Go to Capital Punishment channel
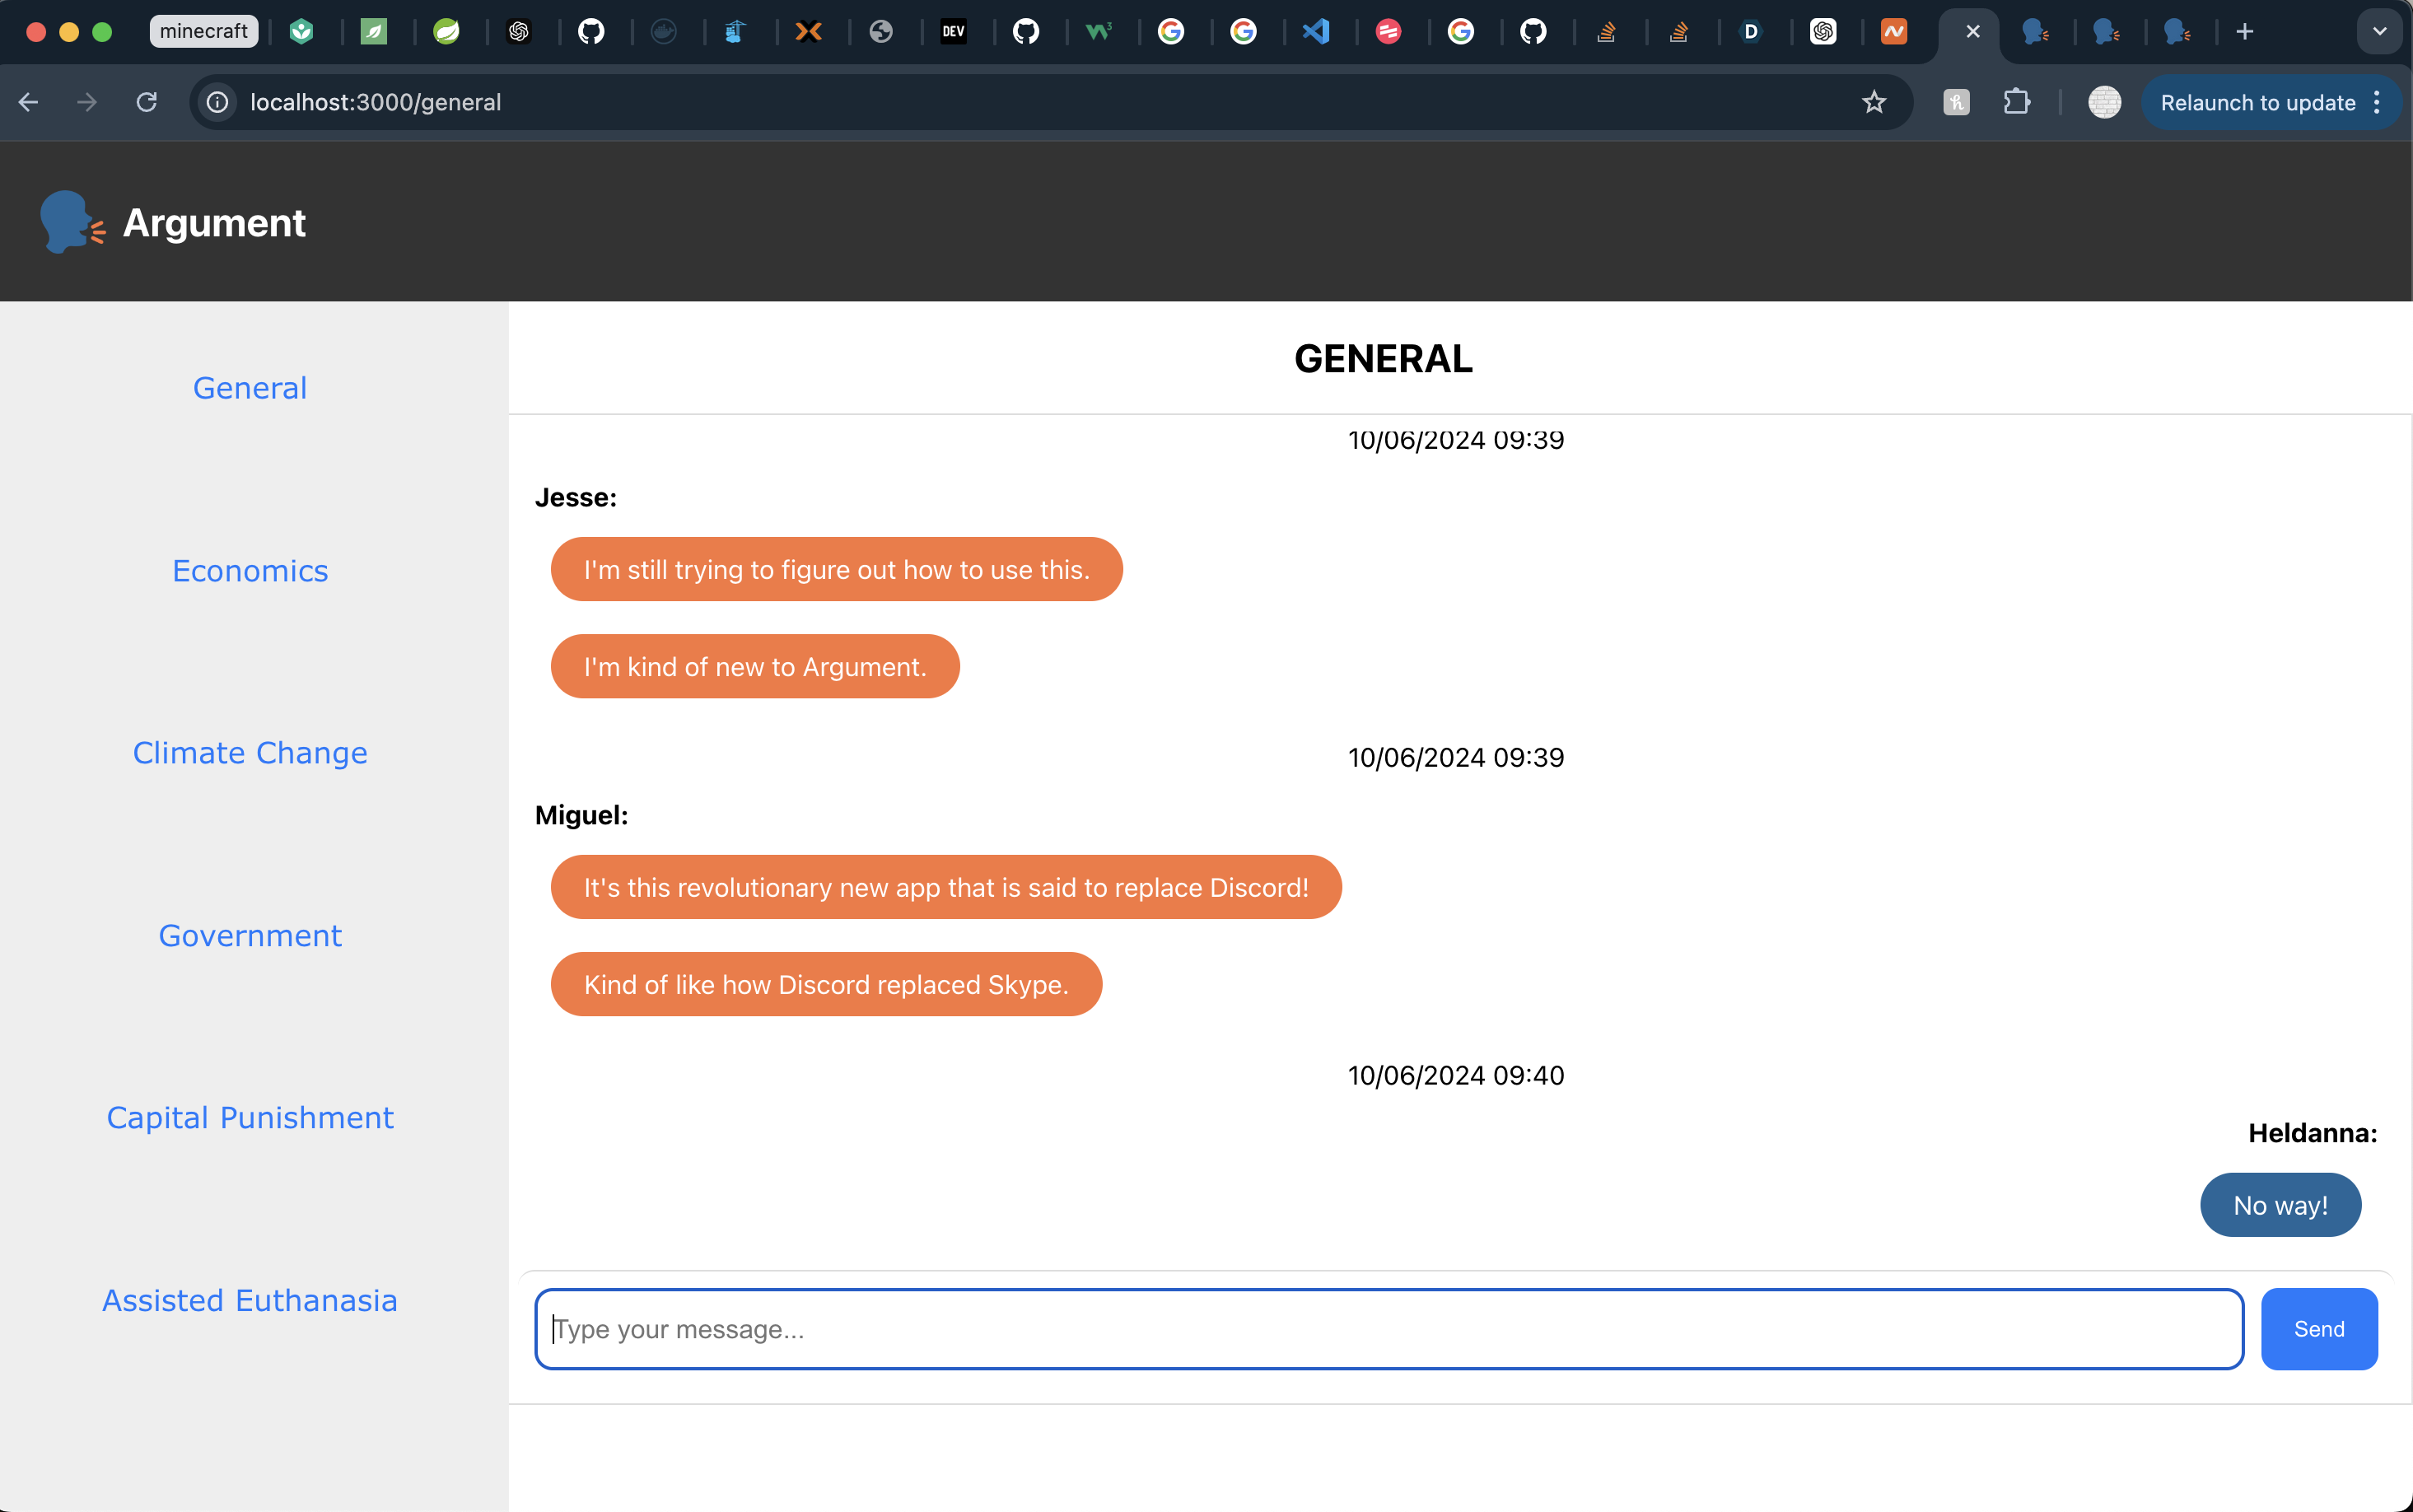 coord(250,1117)
